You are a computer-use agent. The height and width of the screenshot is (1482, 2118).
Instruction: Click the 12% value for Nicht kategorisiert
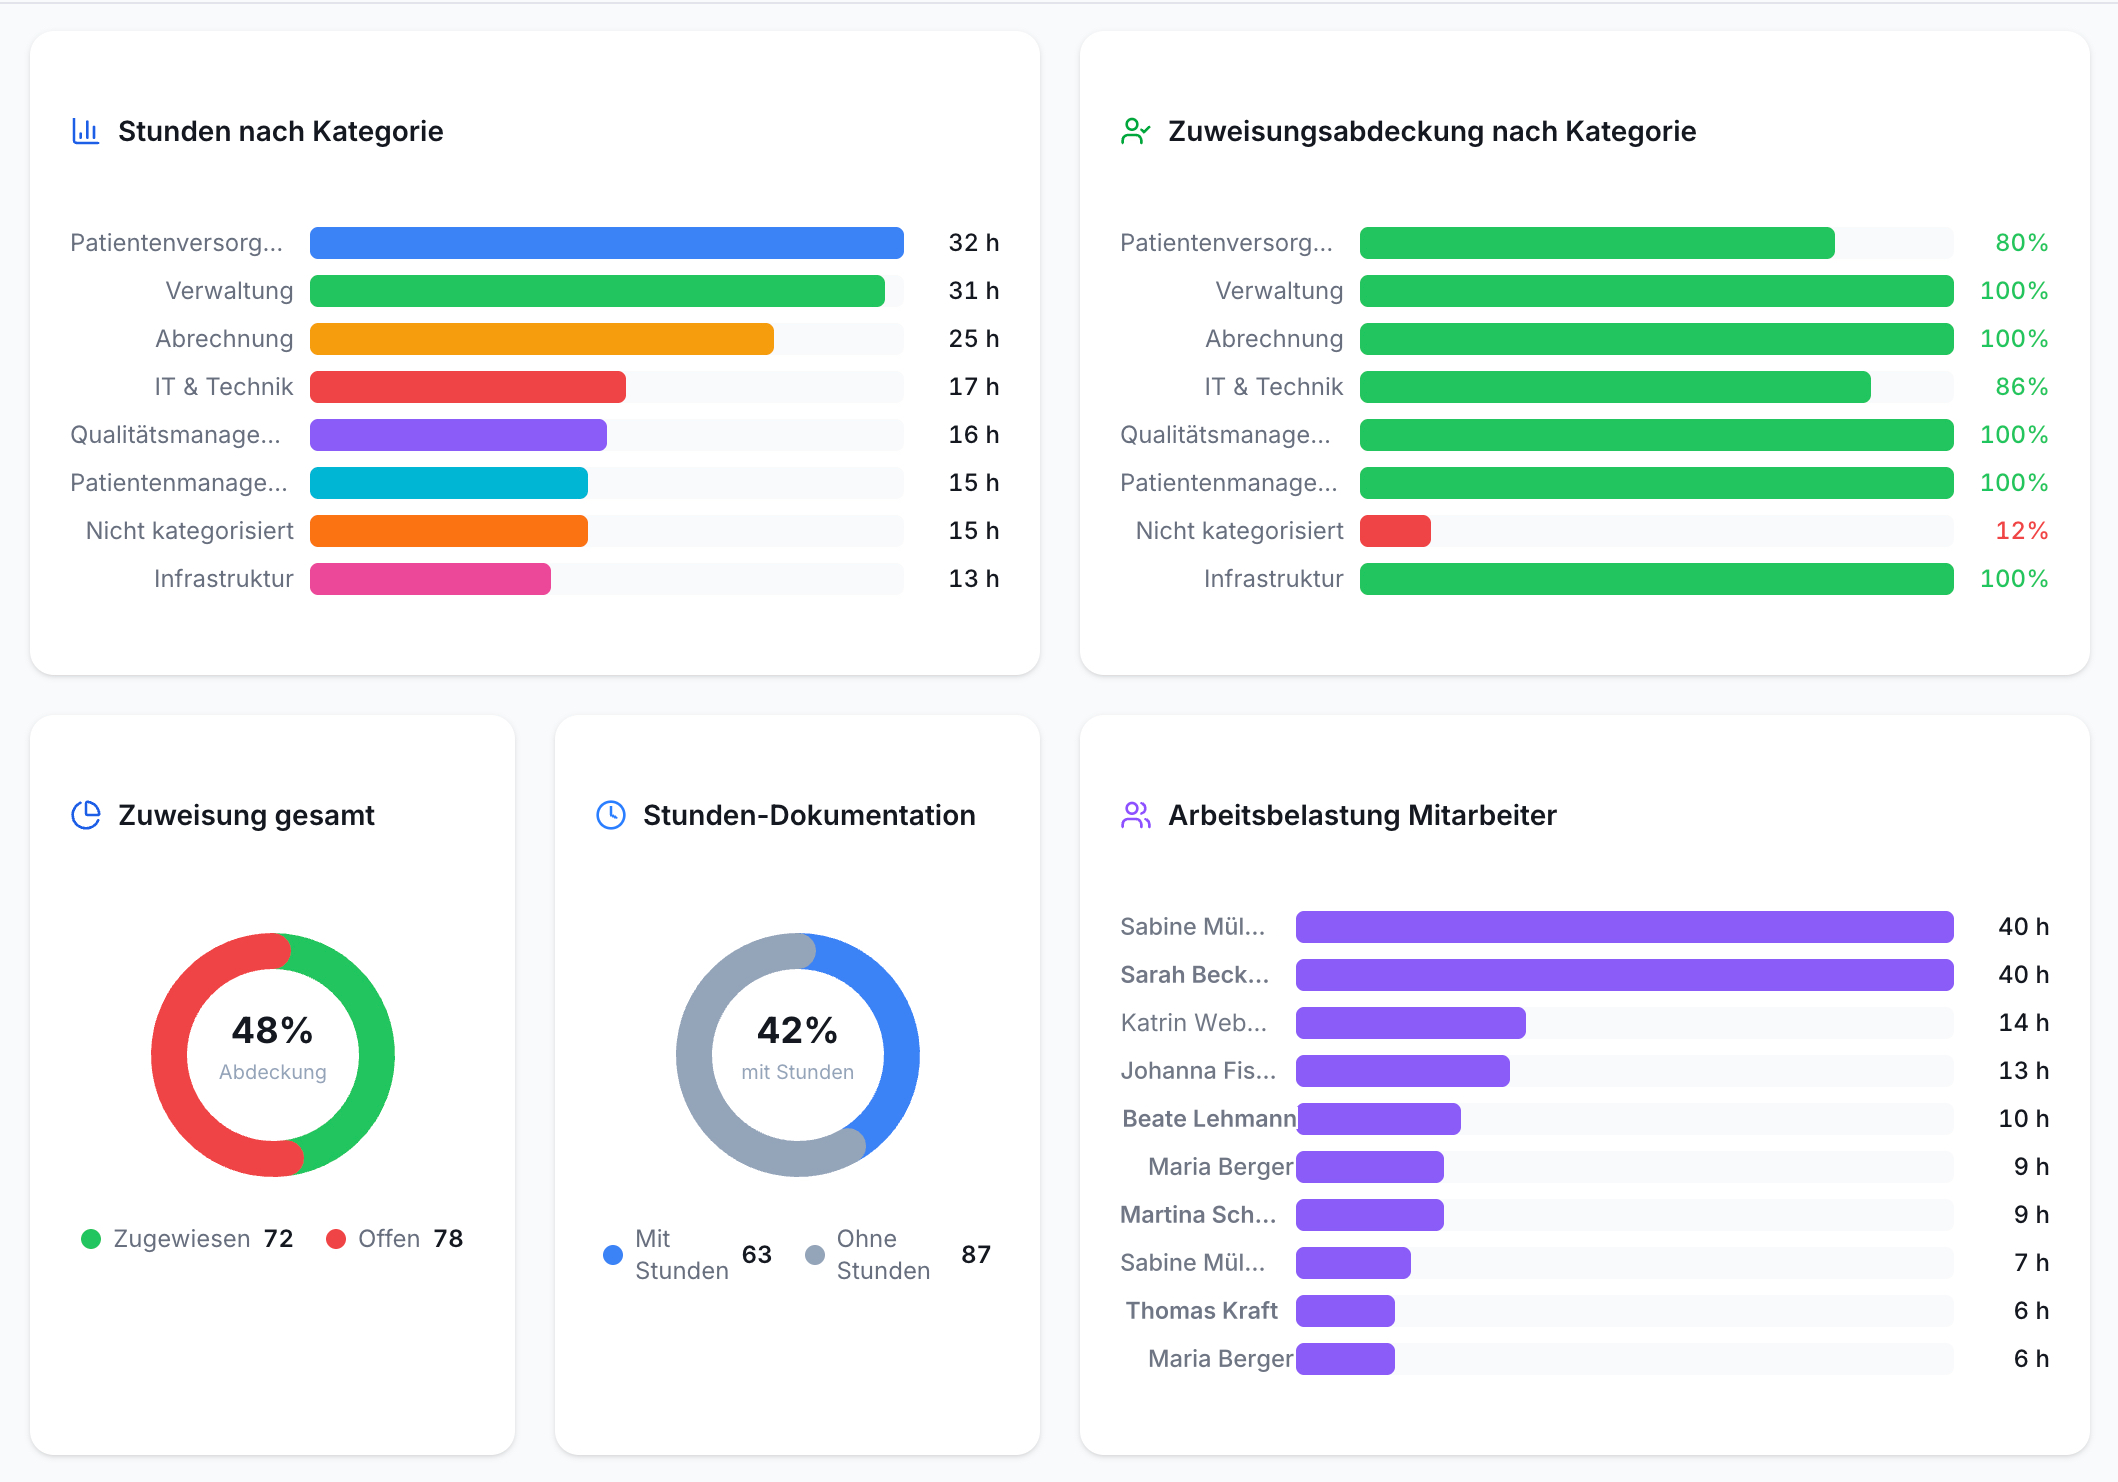pos(2022,531)
